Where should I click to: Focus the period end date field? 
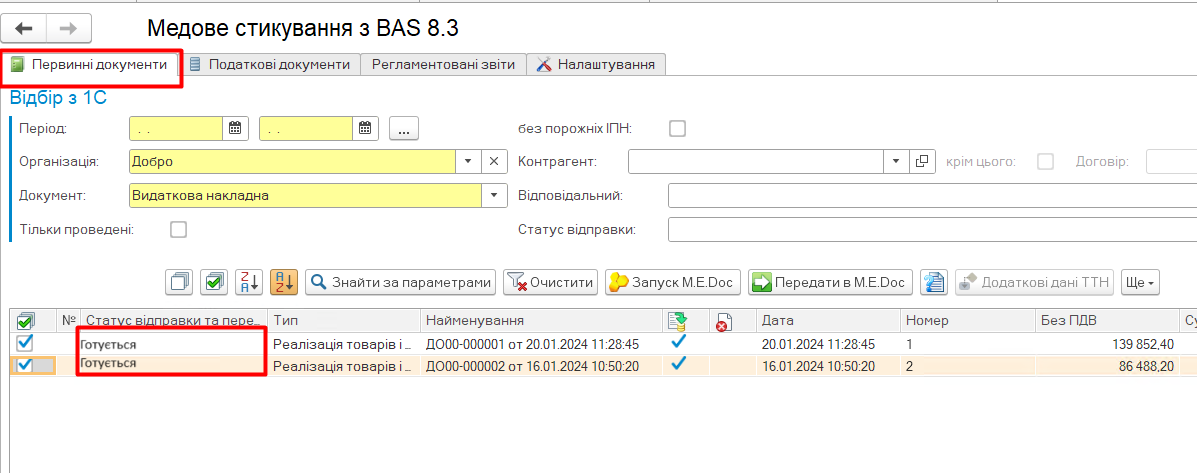pos(306,128)
